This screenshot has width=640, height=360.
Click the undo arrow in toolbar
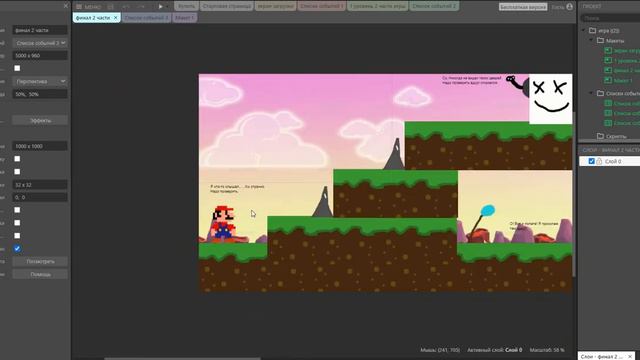(126, 7)
